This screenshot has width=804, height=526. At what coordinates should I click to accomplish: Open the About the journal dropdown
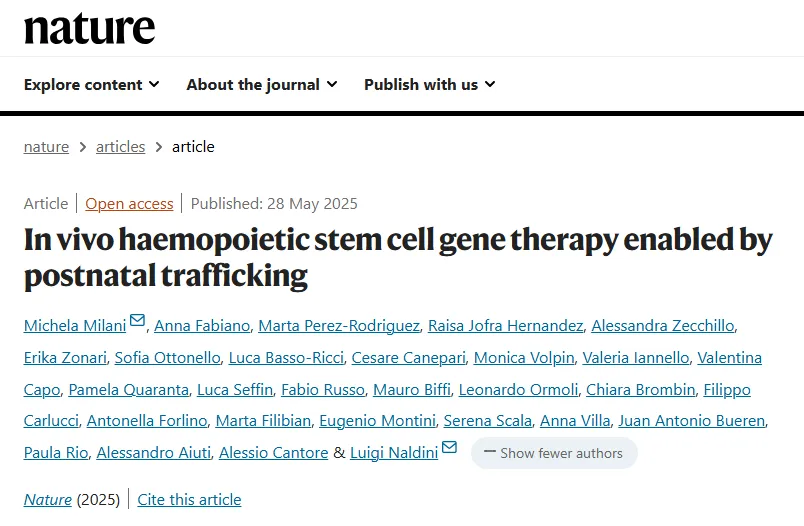pyautogui.click(x=262, y=85)
